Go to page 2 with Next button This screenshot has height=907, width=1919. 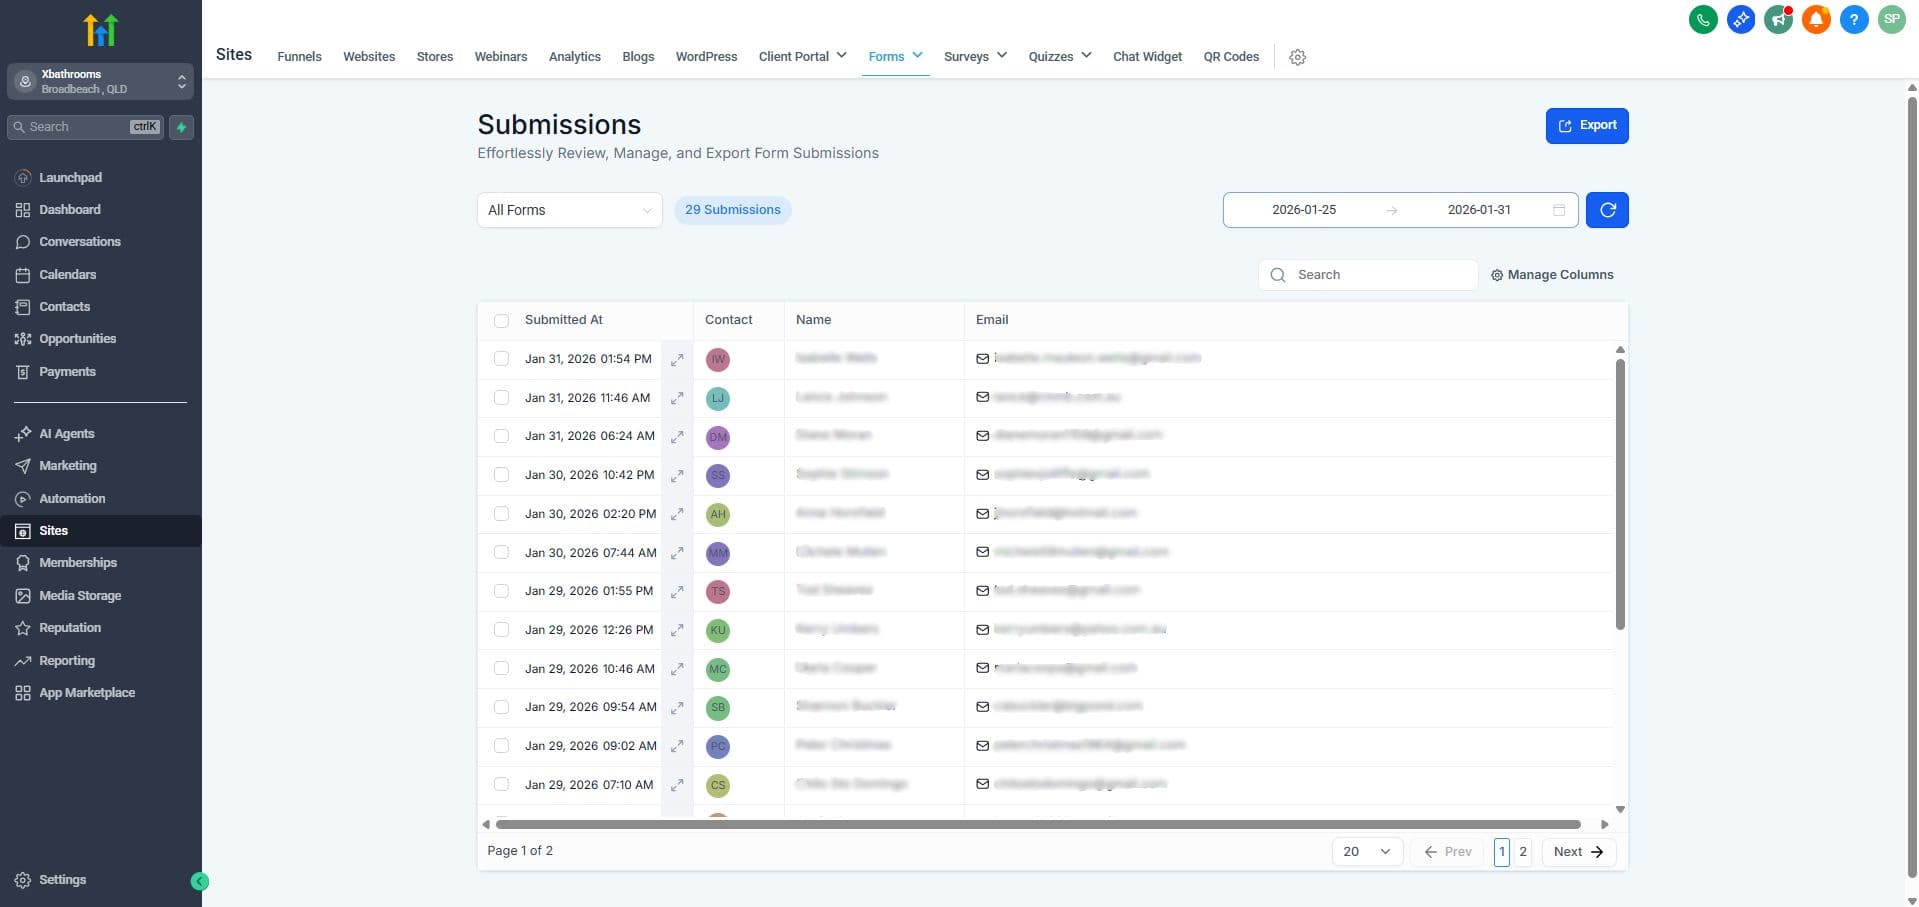(x=1576, y=851)
